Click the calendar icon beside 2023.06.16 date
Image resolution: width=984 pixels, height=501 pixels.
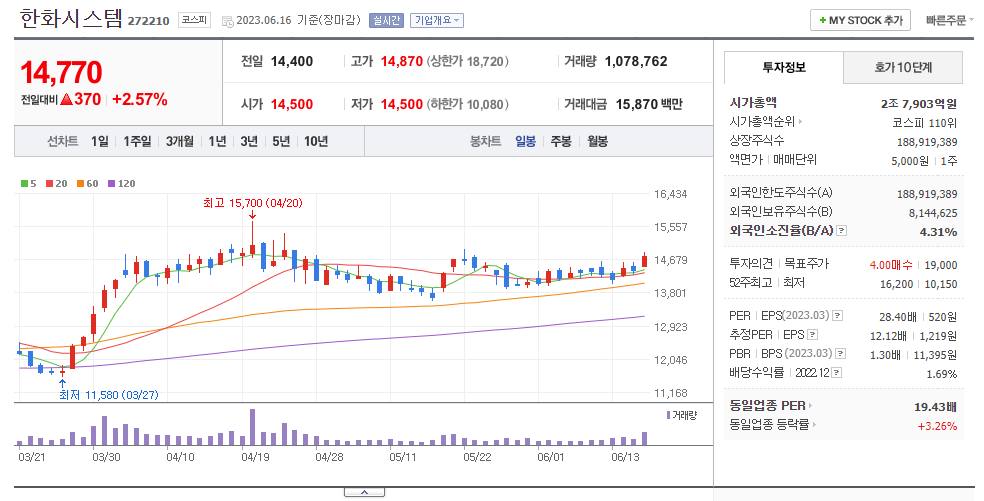pos(228,21)
